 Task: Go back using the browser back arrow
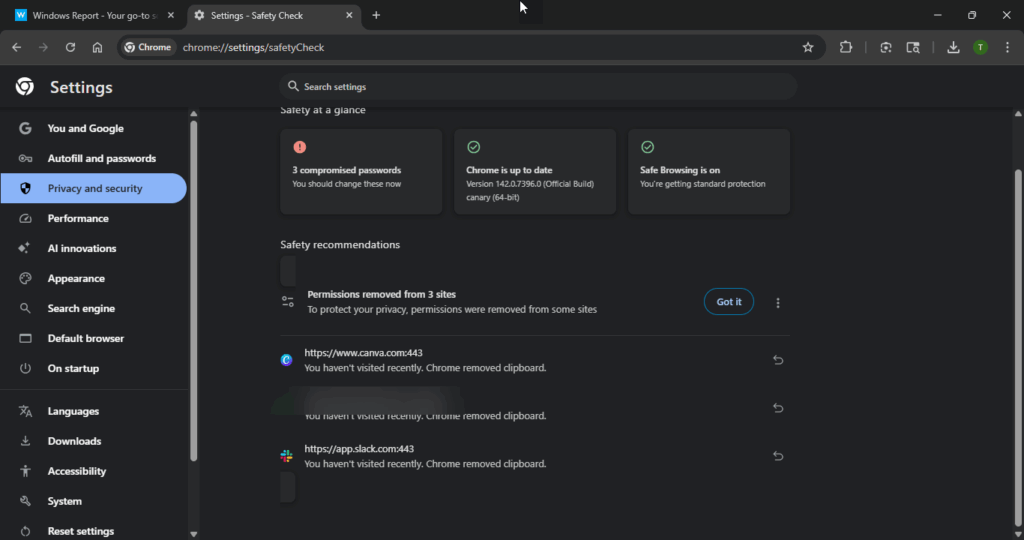[x=16, y=47]
